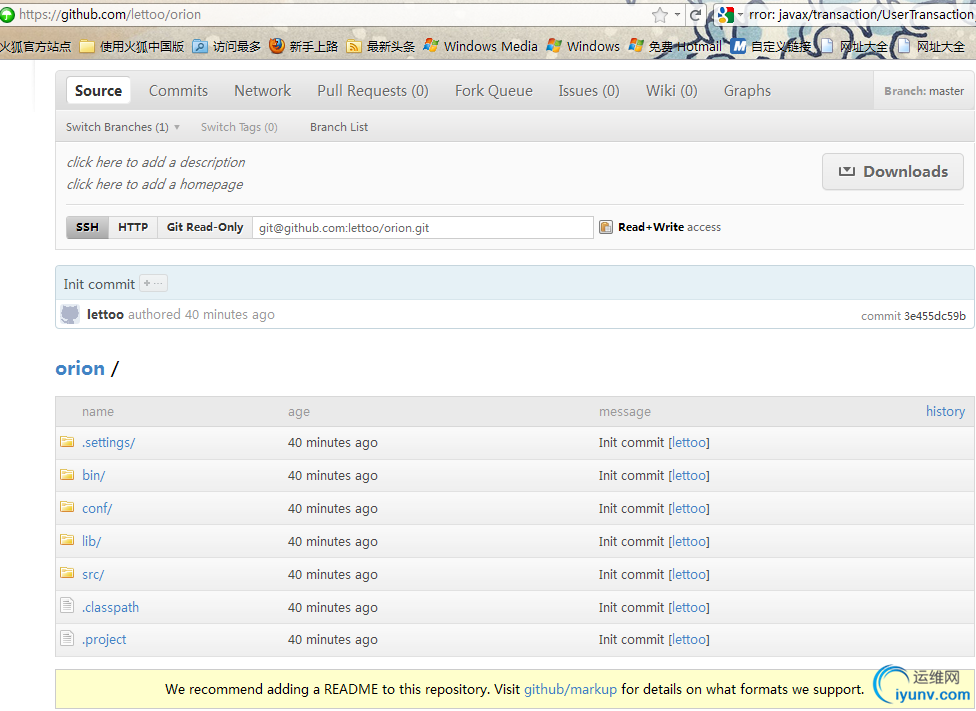
Task: Open the 自定义链接 bookmark
Action: point(771,46)
